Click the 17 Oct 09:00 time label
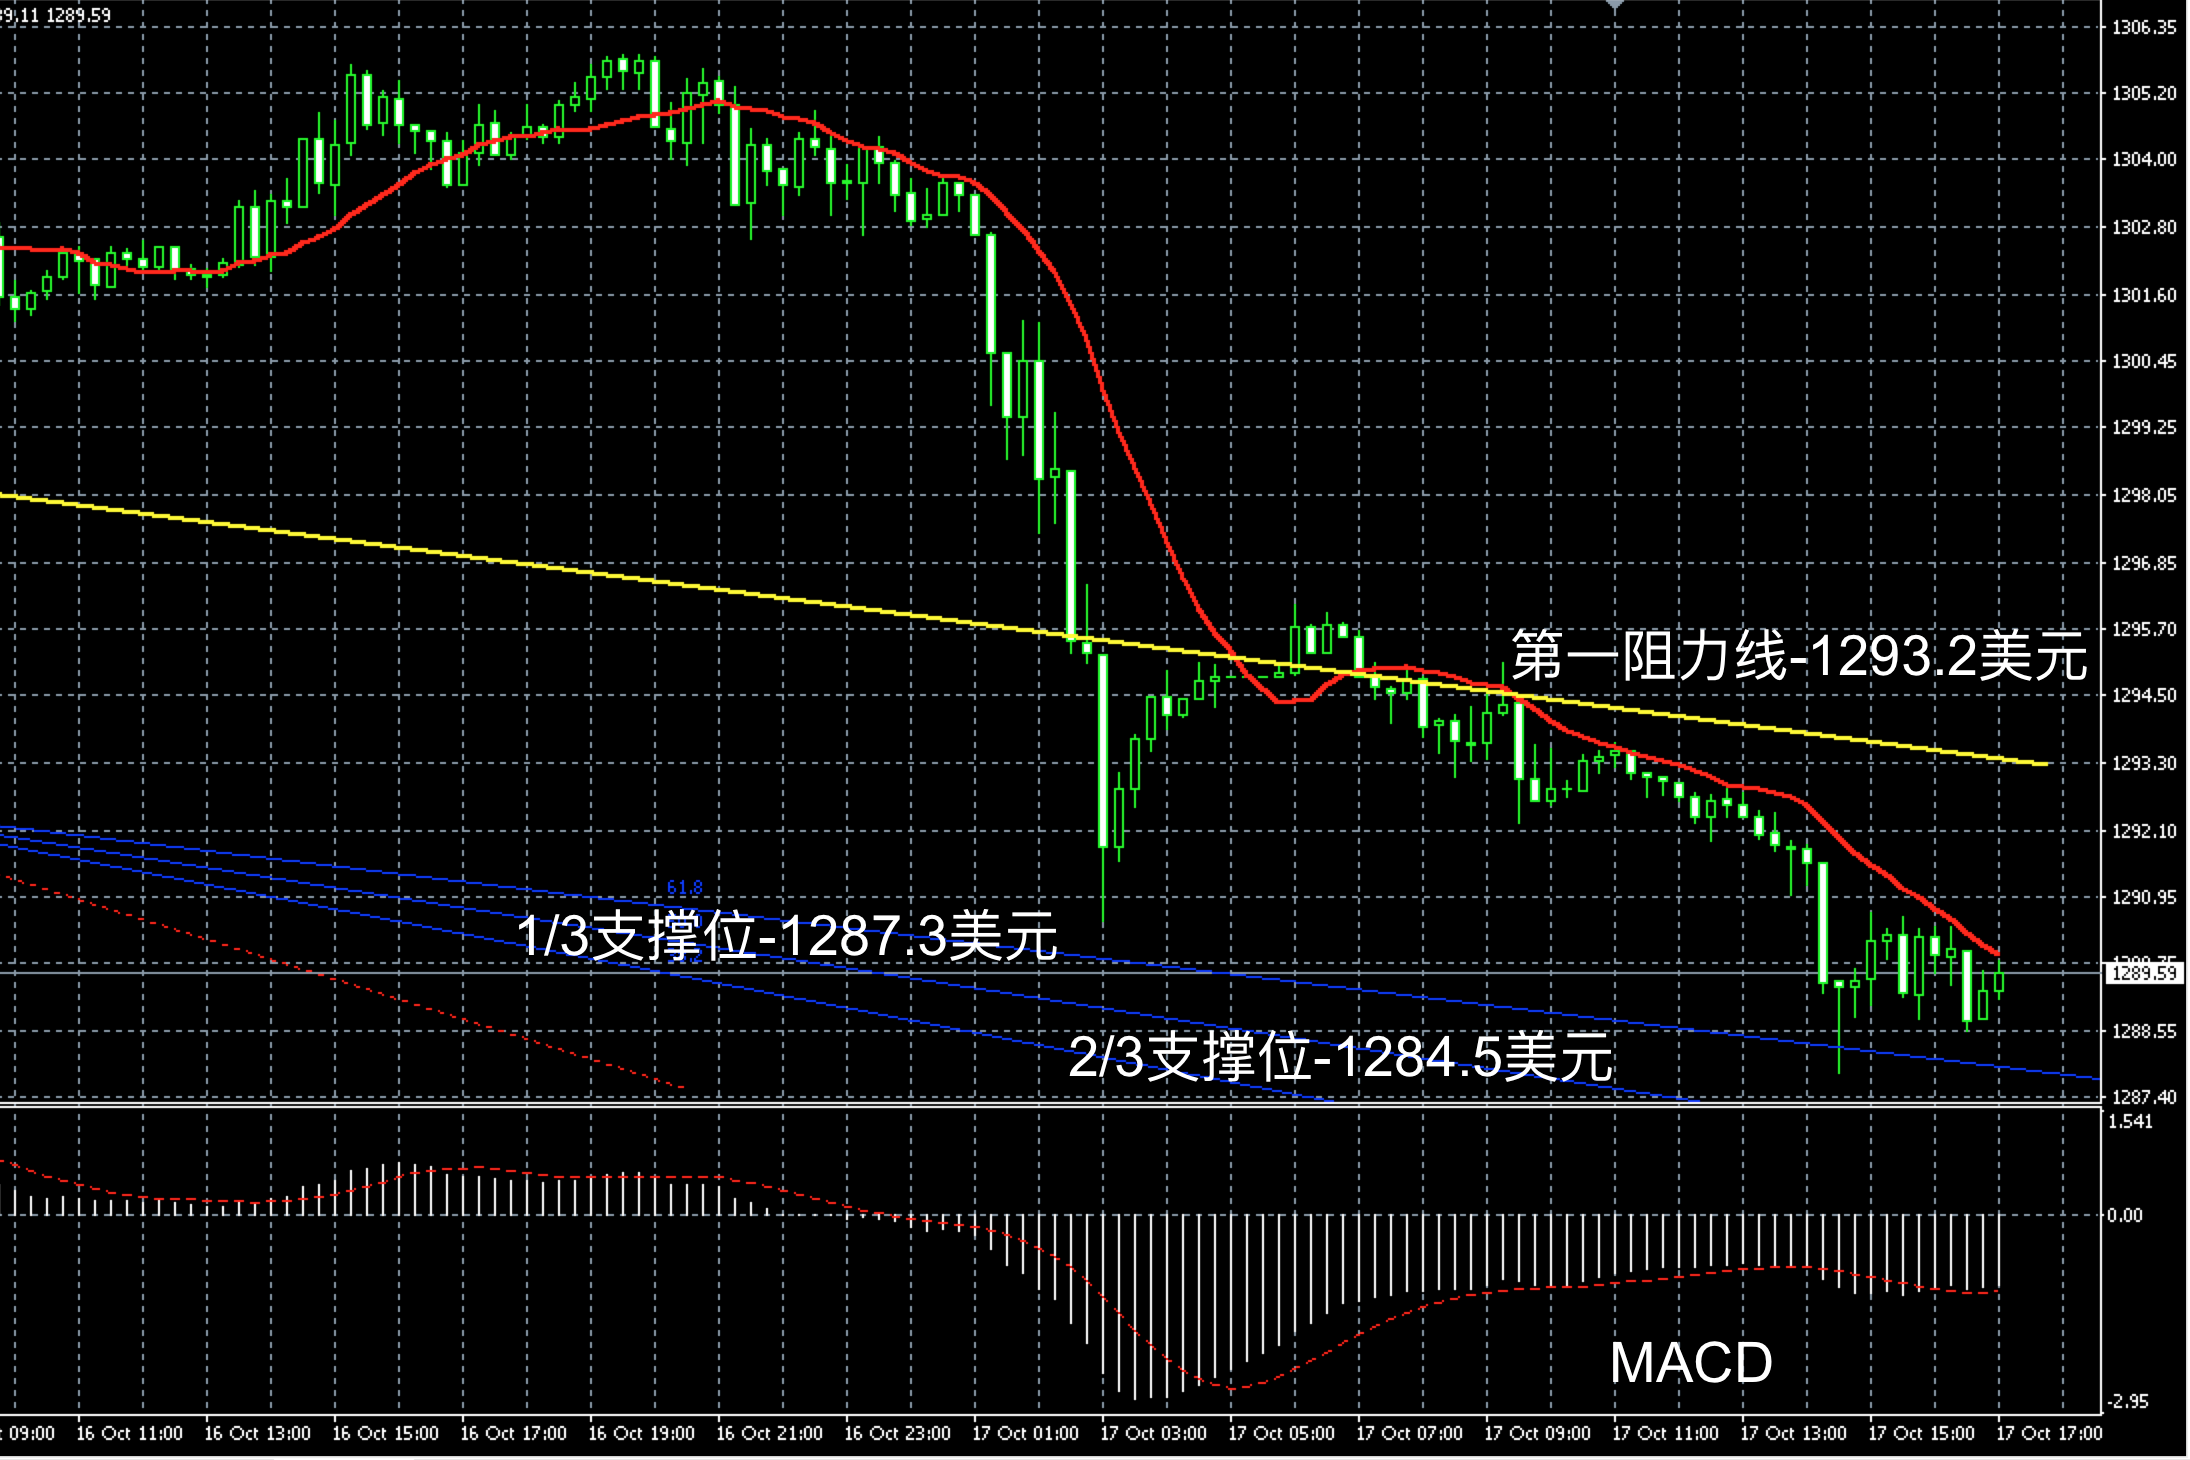 click(x=1537, y=1433)
